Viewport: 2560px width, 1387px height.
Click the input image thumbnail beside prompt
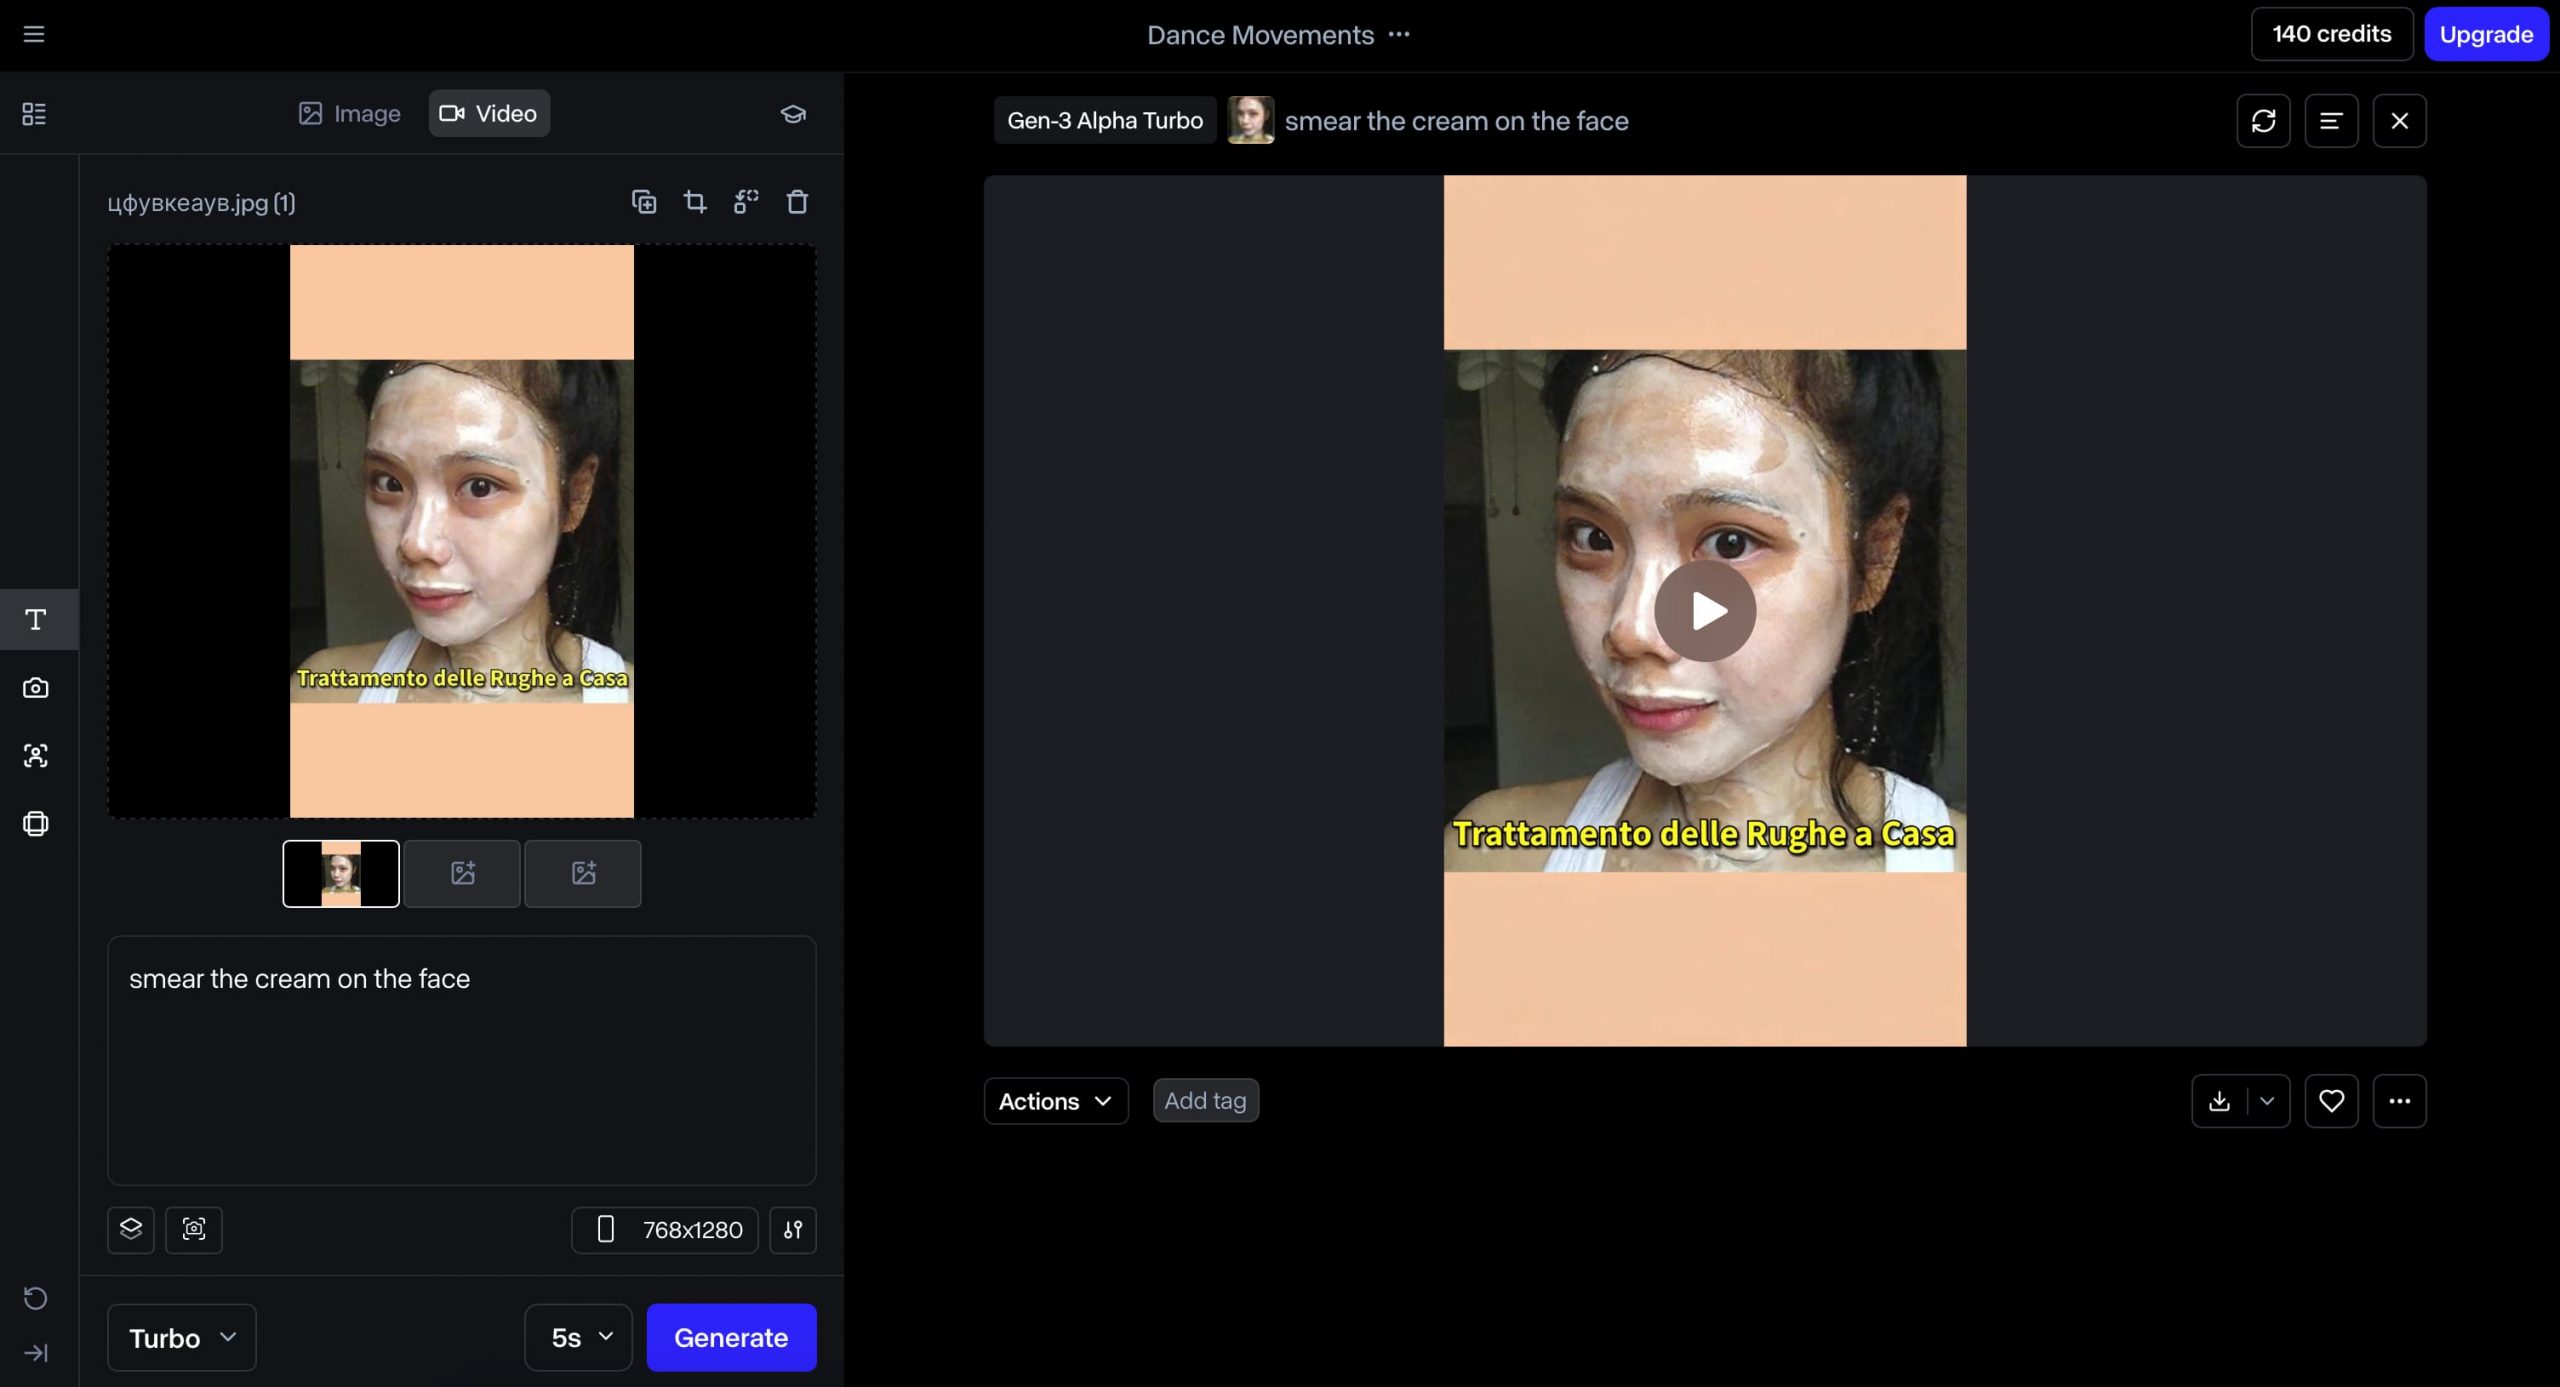coord(1251,121)
